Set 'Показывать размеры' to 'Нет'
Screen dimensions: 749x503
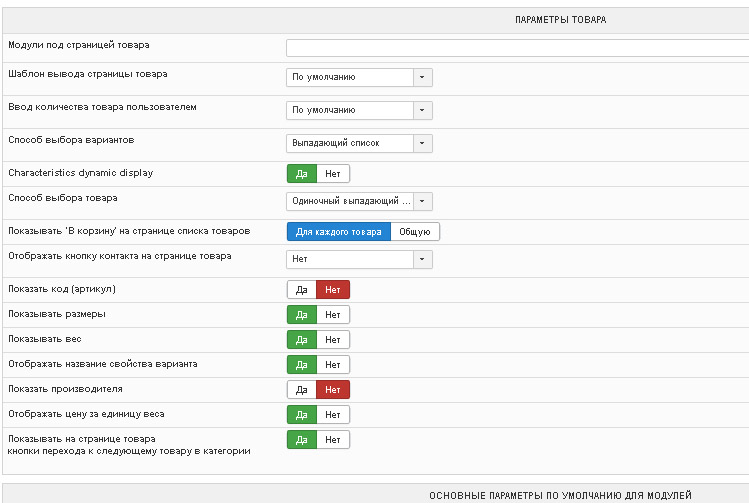333,315
